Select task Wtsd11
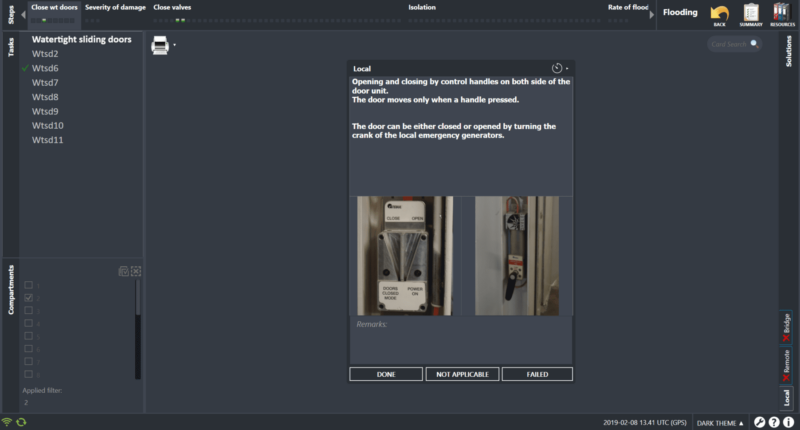This screenshot has width=800, height=430. pos(47,139)
